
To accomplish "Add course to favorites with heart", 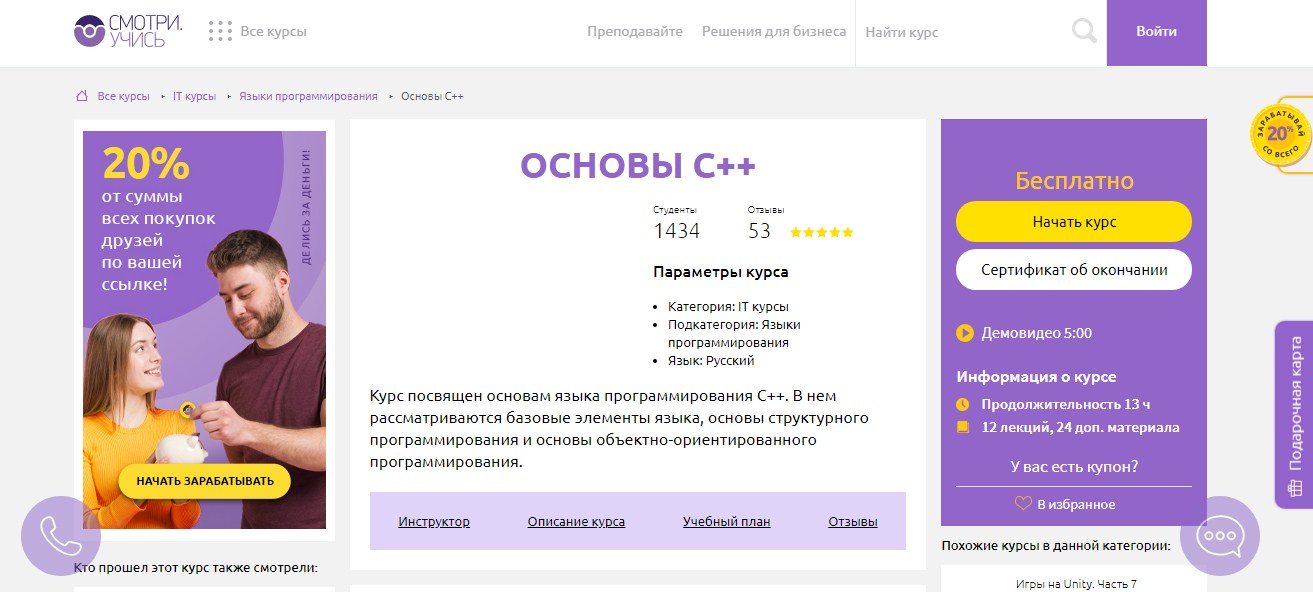I will pos(1023,504).
